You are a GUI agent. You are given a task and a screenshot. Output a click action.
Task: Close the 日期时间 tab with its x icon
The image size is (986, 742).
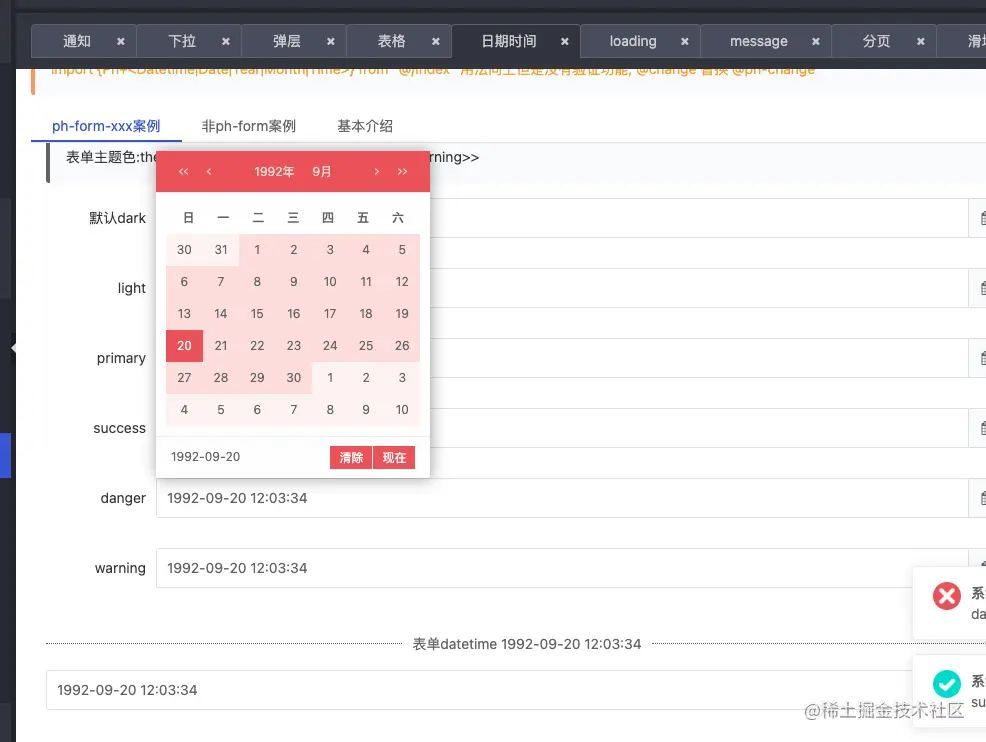pyautogui.click(x=564, y=41)
